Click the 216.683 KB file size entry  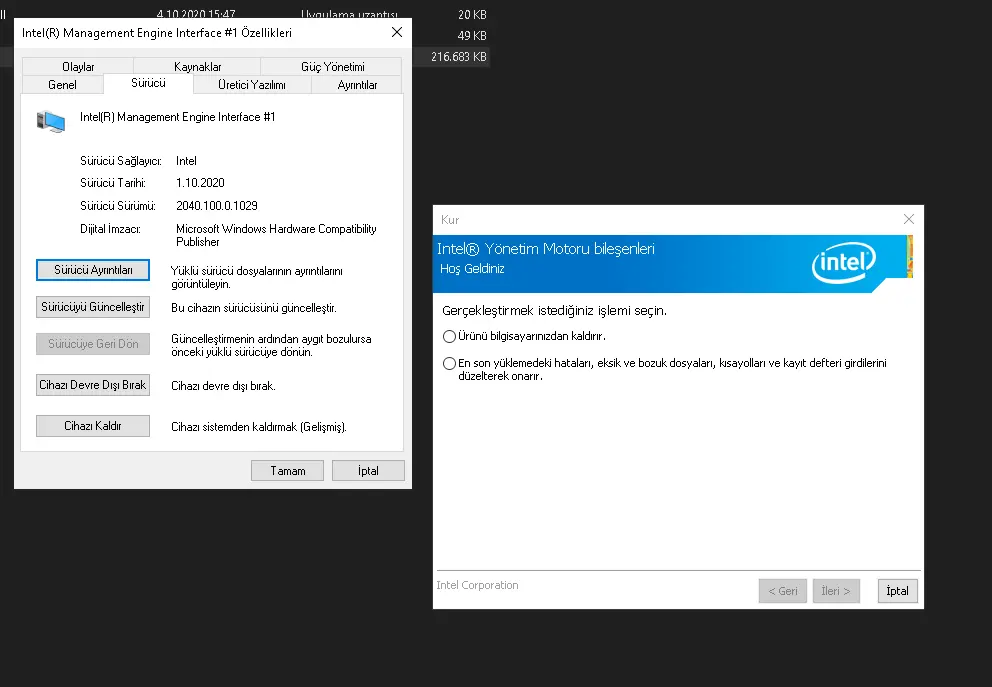pyautogui.click(x=459, y=57)
